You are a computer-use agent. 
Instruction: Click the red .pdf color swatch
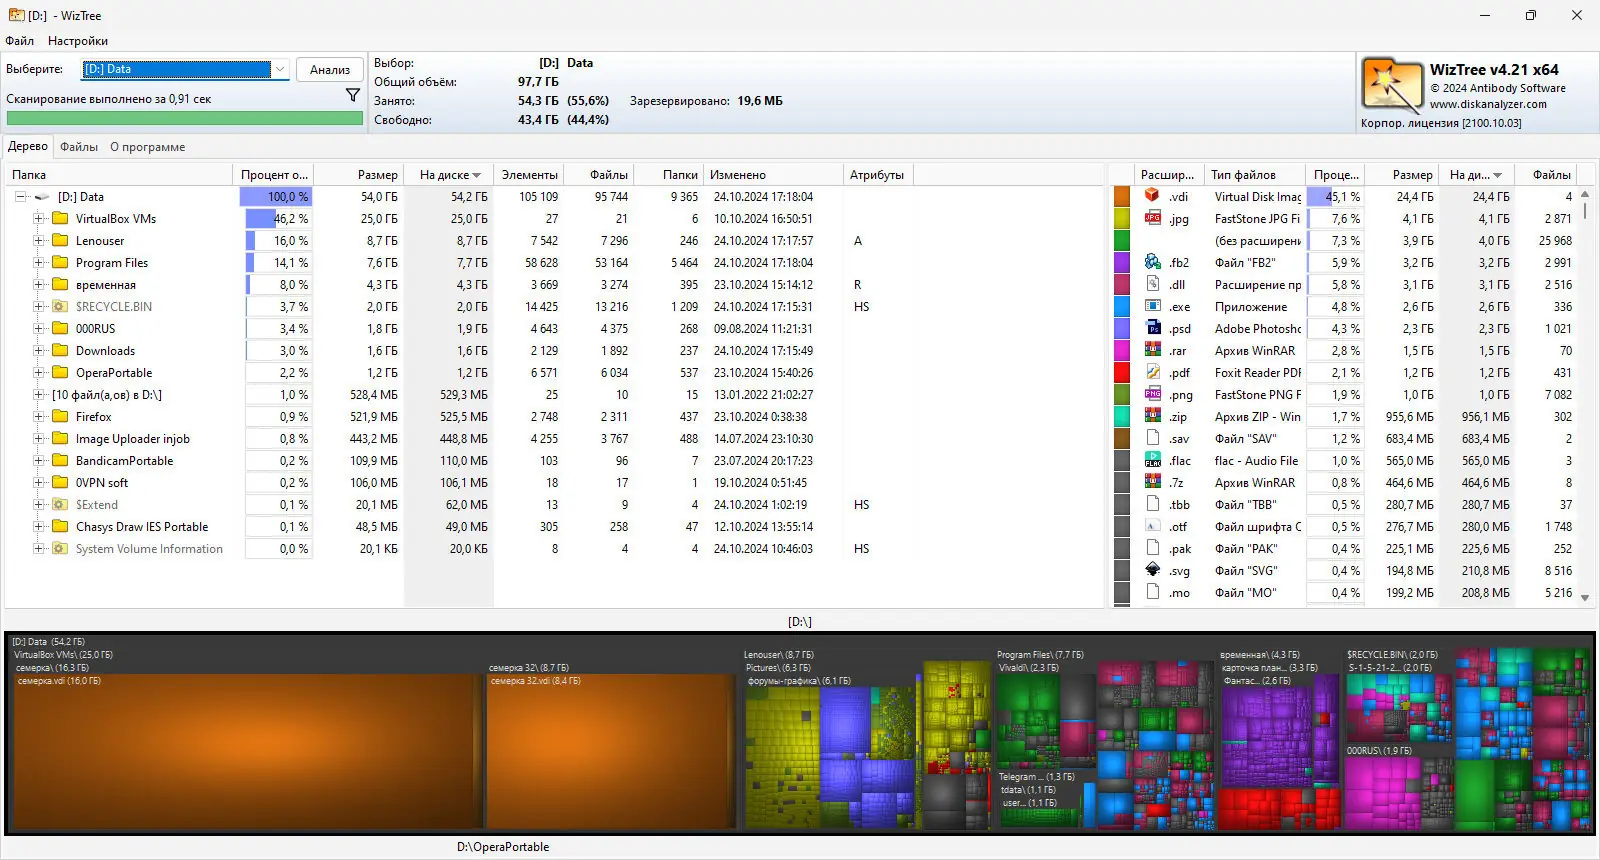coord(1122,372)
